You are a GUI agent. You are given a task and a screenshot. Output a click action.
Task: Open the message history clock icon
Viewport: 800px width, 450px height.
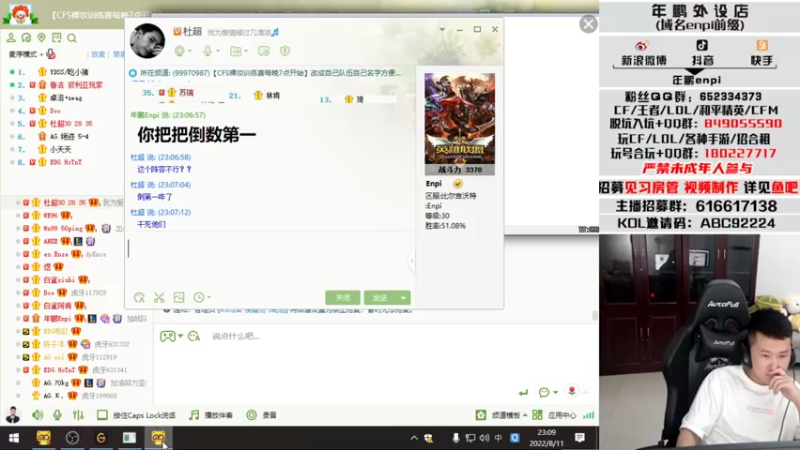pos(198,297)
